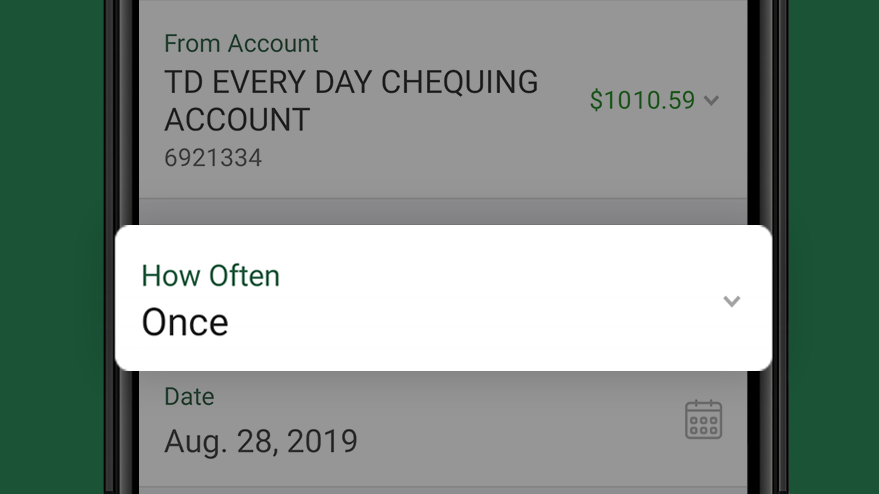The height and width of the screenshot is (494, 879).
Task: Click the separator band above How Often
Action: 443,212
